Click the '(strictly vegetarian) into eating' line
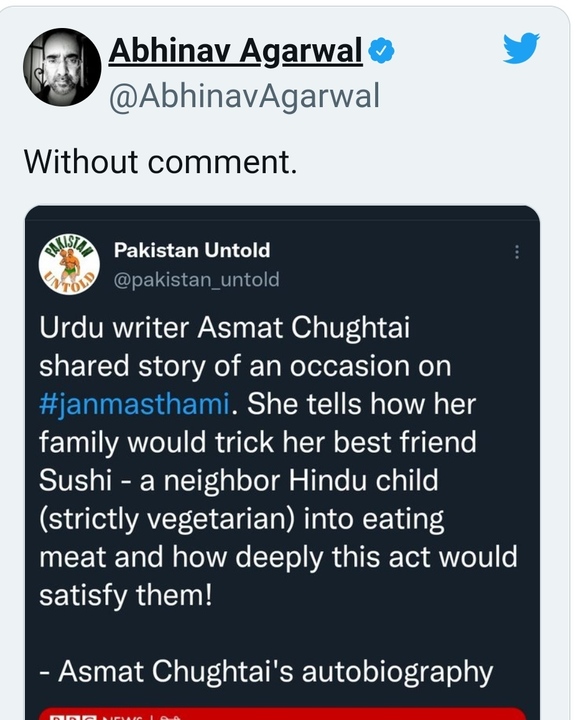 coord(242,519)
